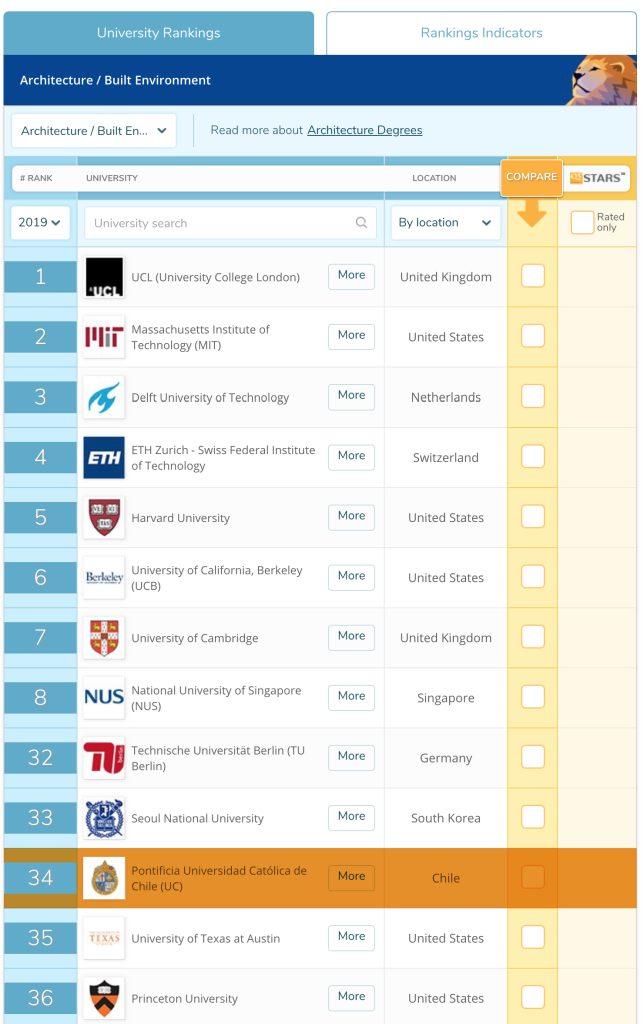Screen dimensions: 644x1024
Task: Click the Delft University flame logo
Action: [104, 397]
